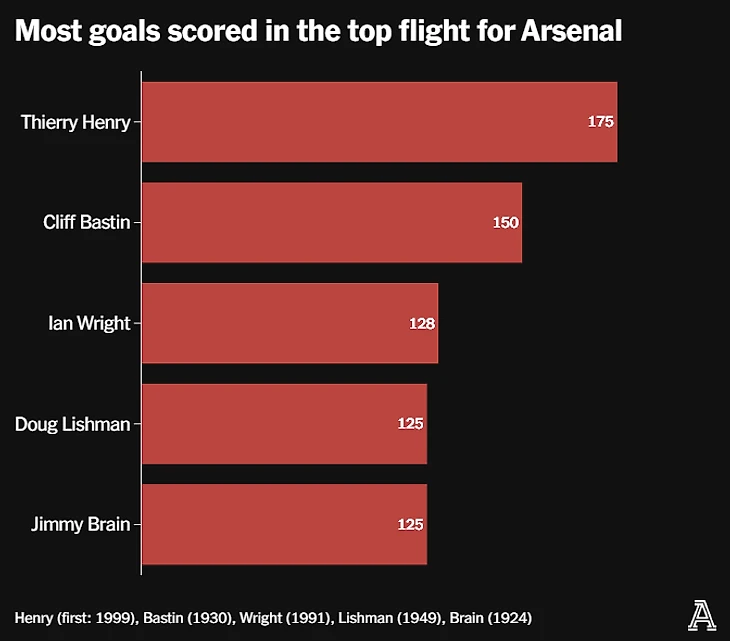Click the 128 value on Wright's bar

[422, 323]
